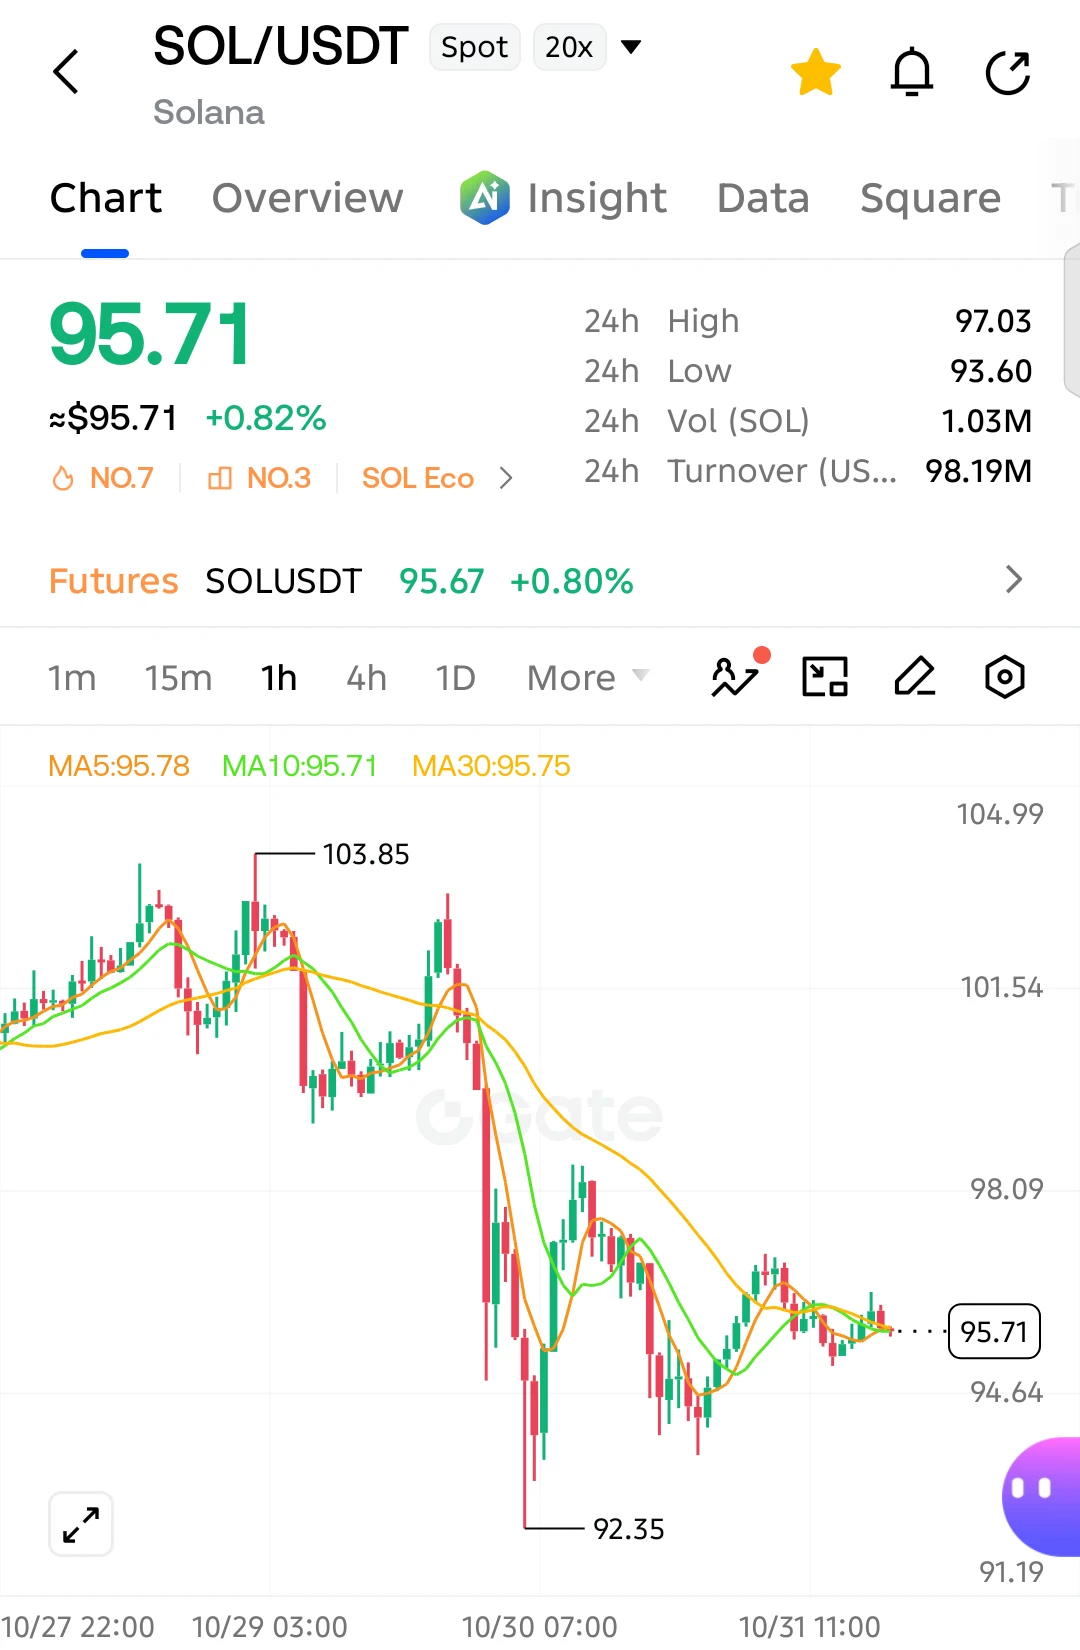Viewport: 1080px width, 1650px height.
Task: Tap the back arrow icon
Action: click(66, 72)
